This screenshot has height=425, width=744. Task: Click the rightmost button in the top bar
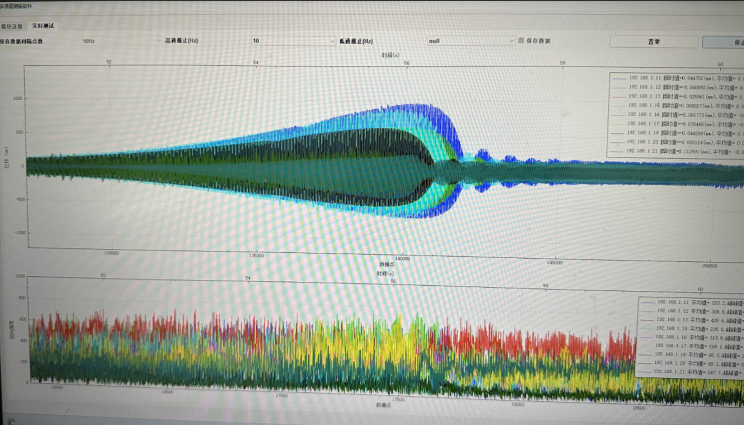[723, 42]
